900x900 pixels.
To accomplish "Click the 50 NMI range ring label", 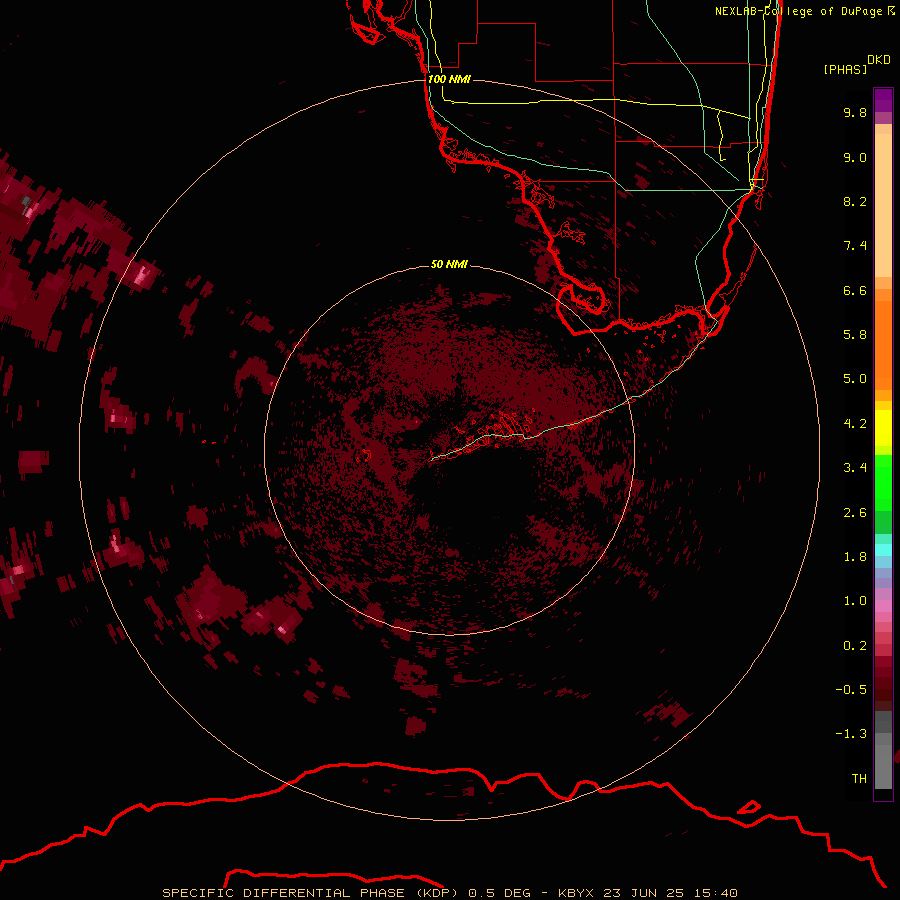I will coord(449,265).
